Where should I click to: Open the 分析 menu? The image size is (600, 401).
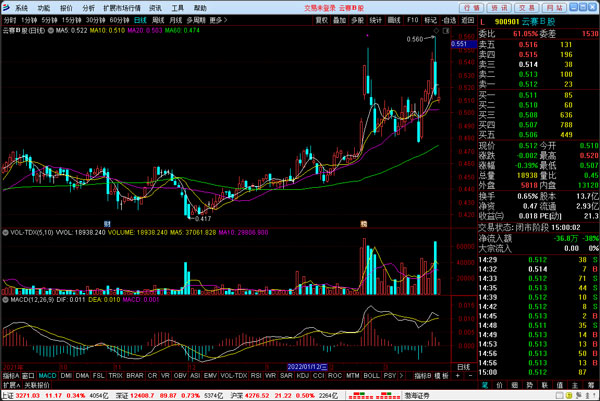[x=88, y=8]
